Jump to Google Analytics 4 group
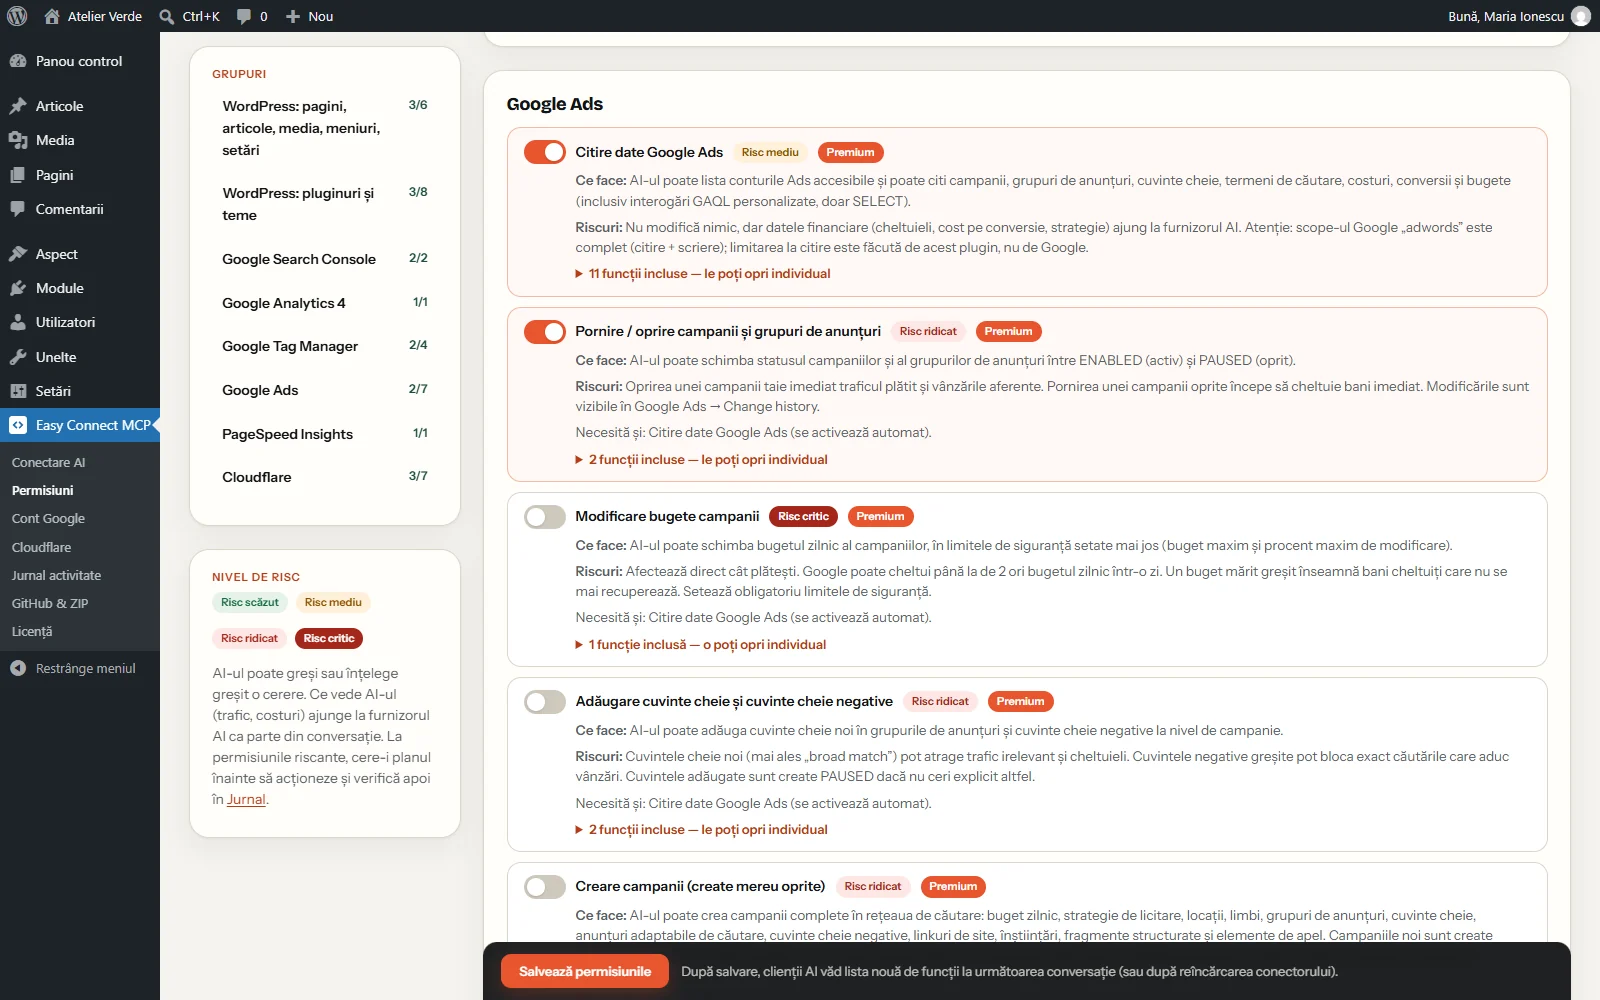 point(325,303)
